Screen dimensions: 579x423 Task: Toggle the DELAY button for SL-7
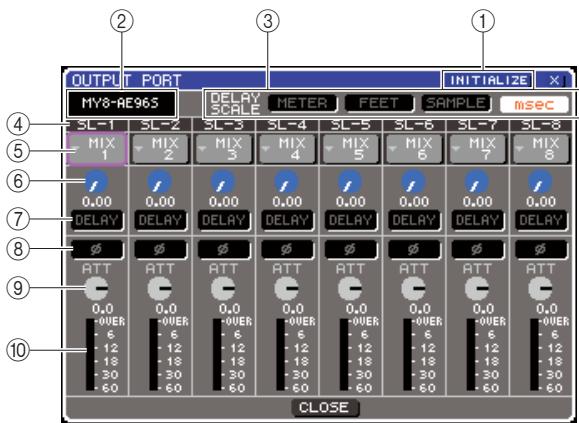[478, 220]
